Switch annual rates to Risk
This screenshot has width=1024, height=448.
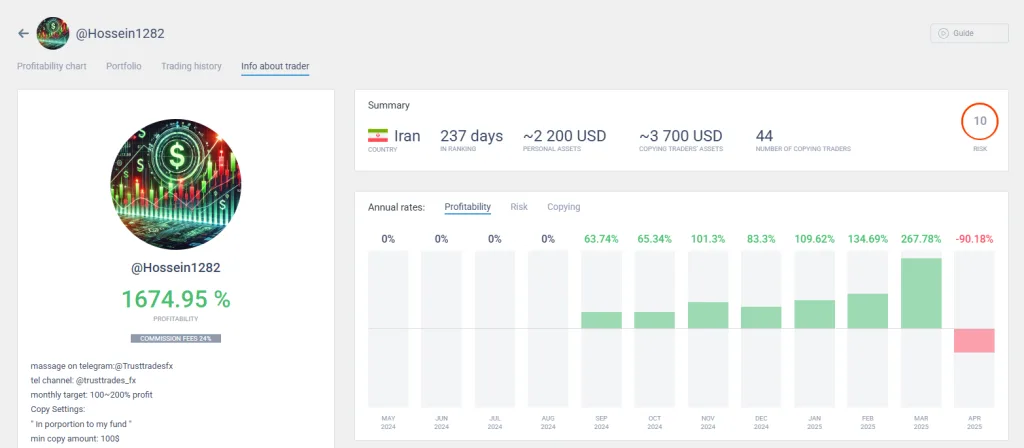pyautogui.click(x=519, y=207)
